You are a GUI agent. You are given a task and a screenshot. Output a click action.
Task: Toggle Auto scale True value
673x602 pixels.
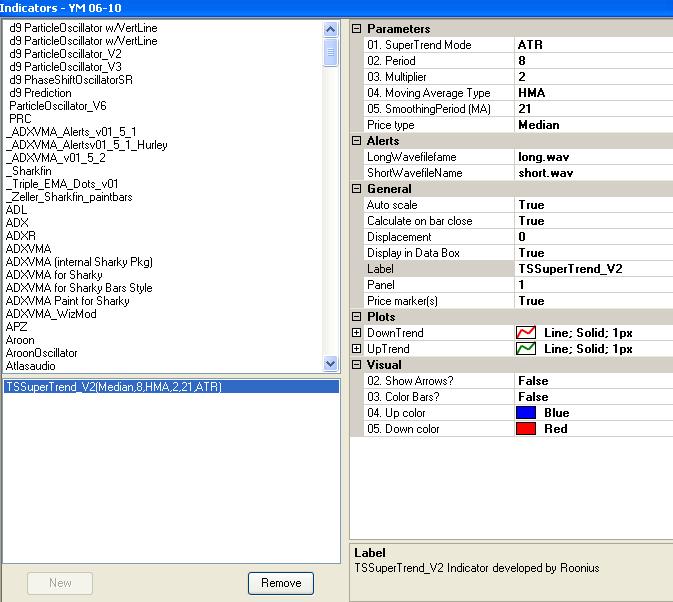(594, 205)
